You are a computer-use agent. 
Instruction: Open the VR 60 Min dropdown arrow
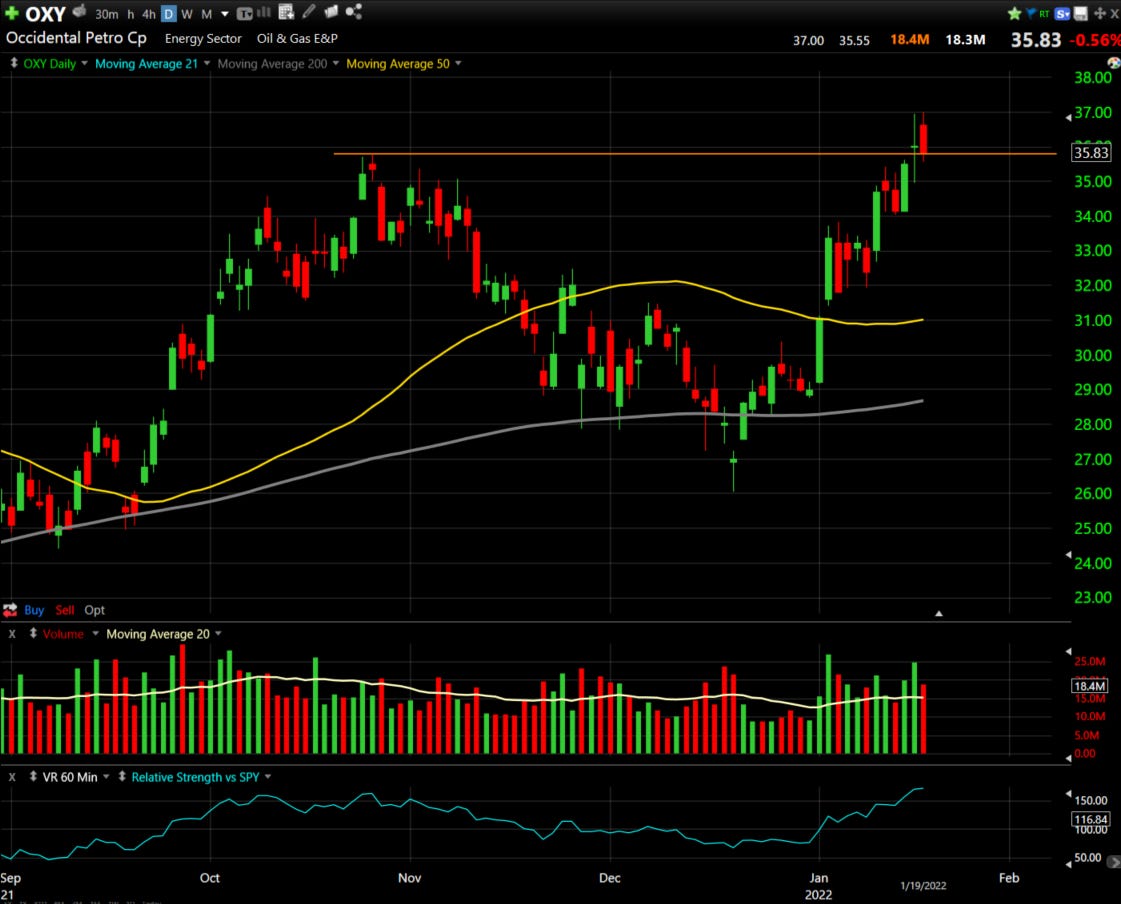pyautogui.click(x=106, y=776)
